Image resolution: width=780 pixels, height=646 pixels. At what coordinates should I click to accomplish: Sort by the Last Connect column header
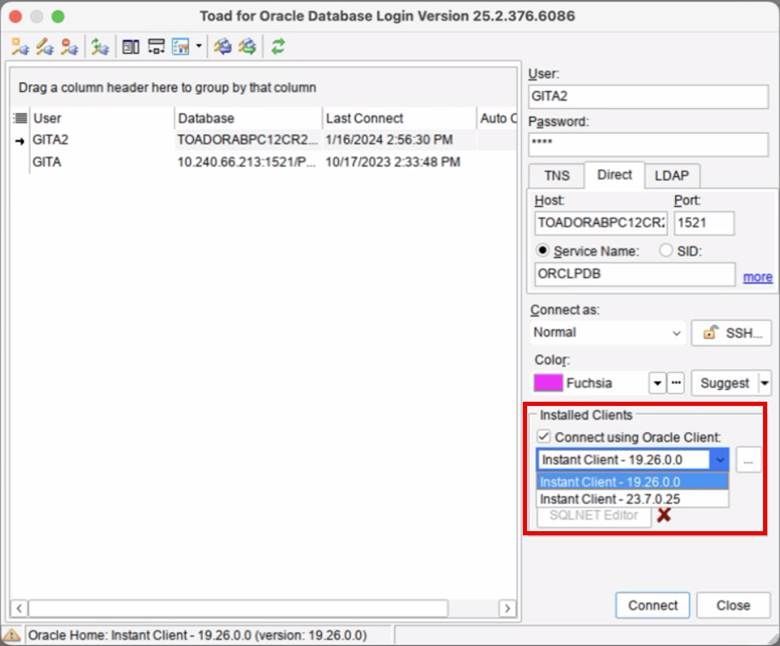[x=399, y=118]
